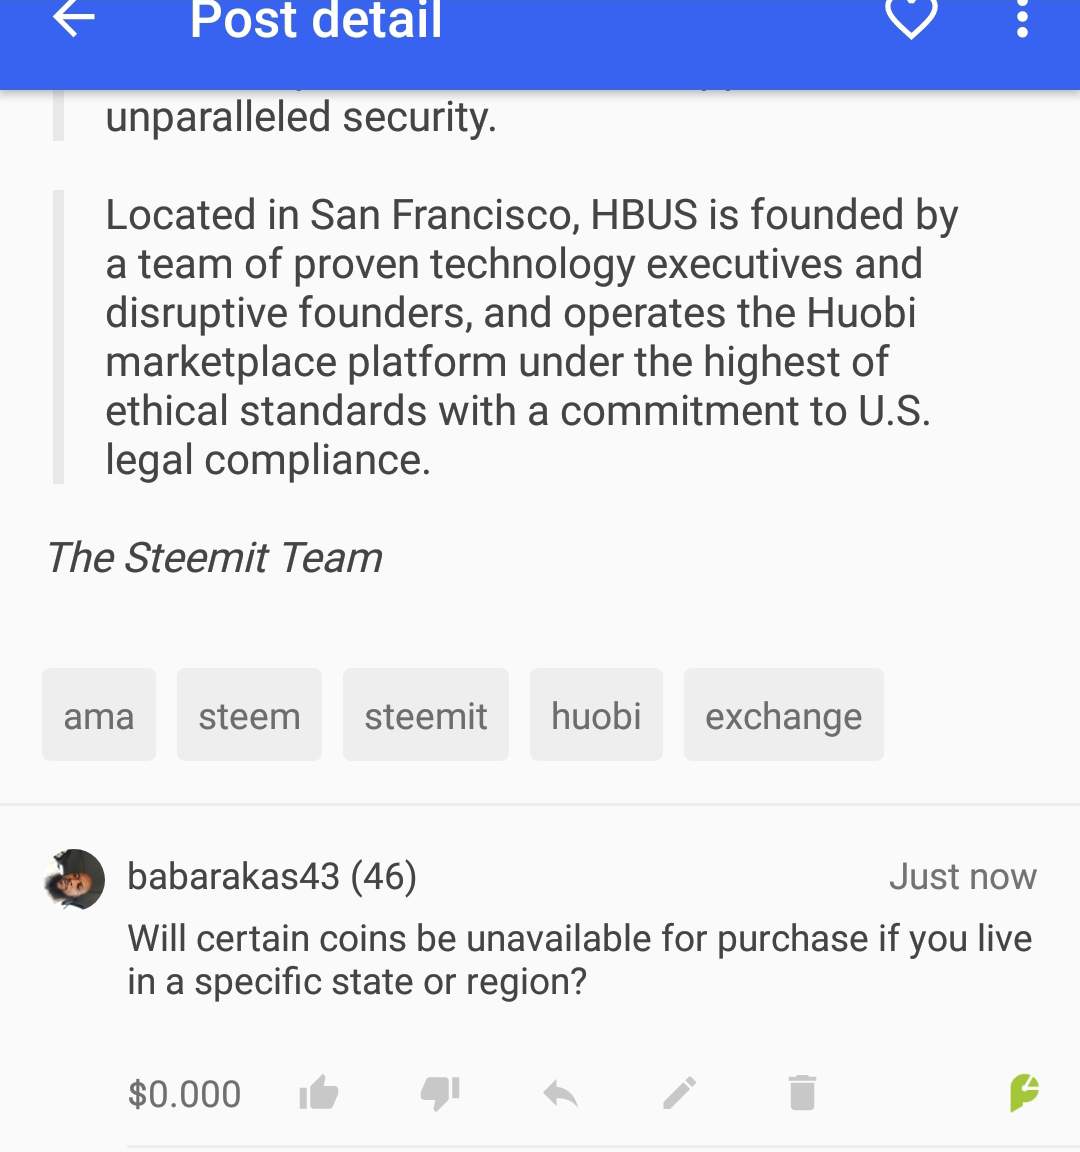Select the ama tag
1080x1152 pixels.
[x=99, y=715]
